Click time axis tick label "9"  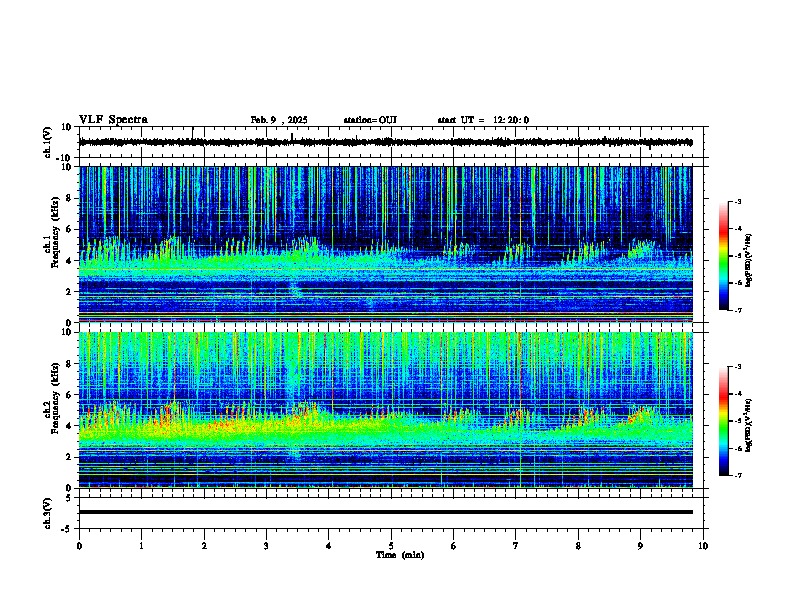(x=640, y=546)
